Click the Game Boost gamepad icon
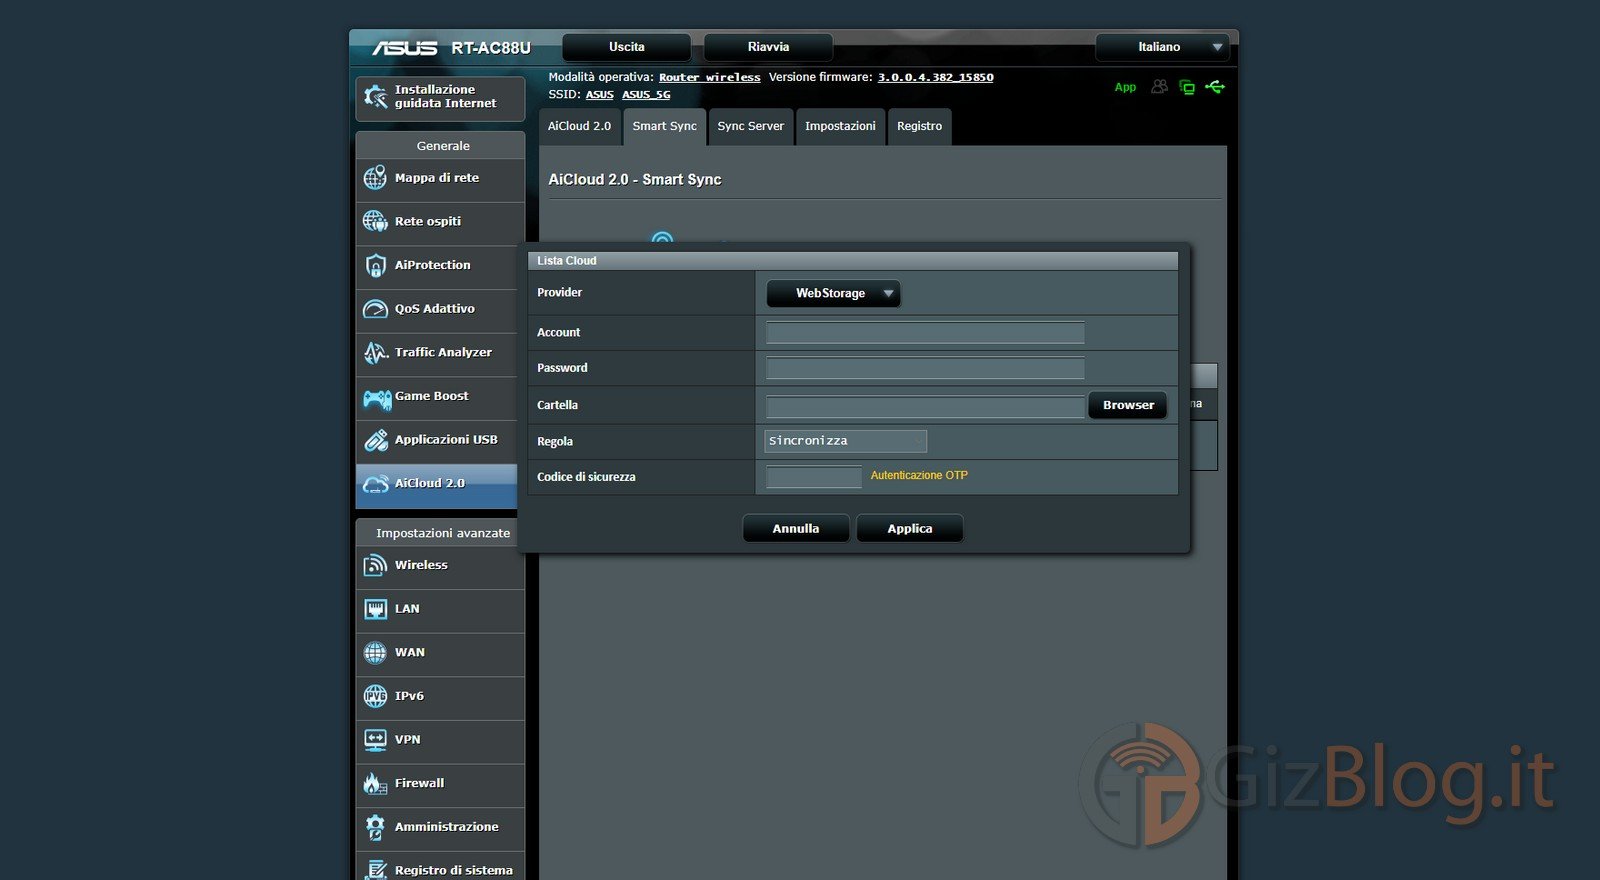The height and width of the screenshot is (880, 1600). (x=377, y=399)
